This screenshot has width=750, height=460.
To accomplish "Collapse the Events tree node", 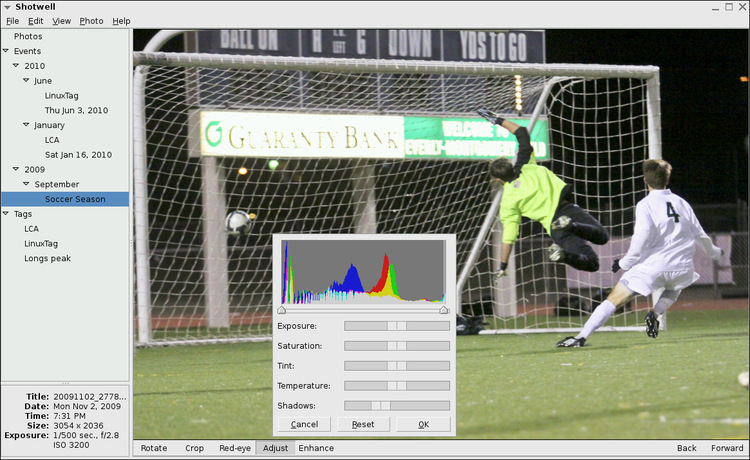I will [x=6, y=51].
